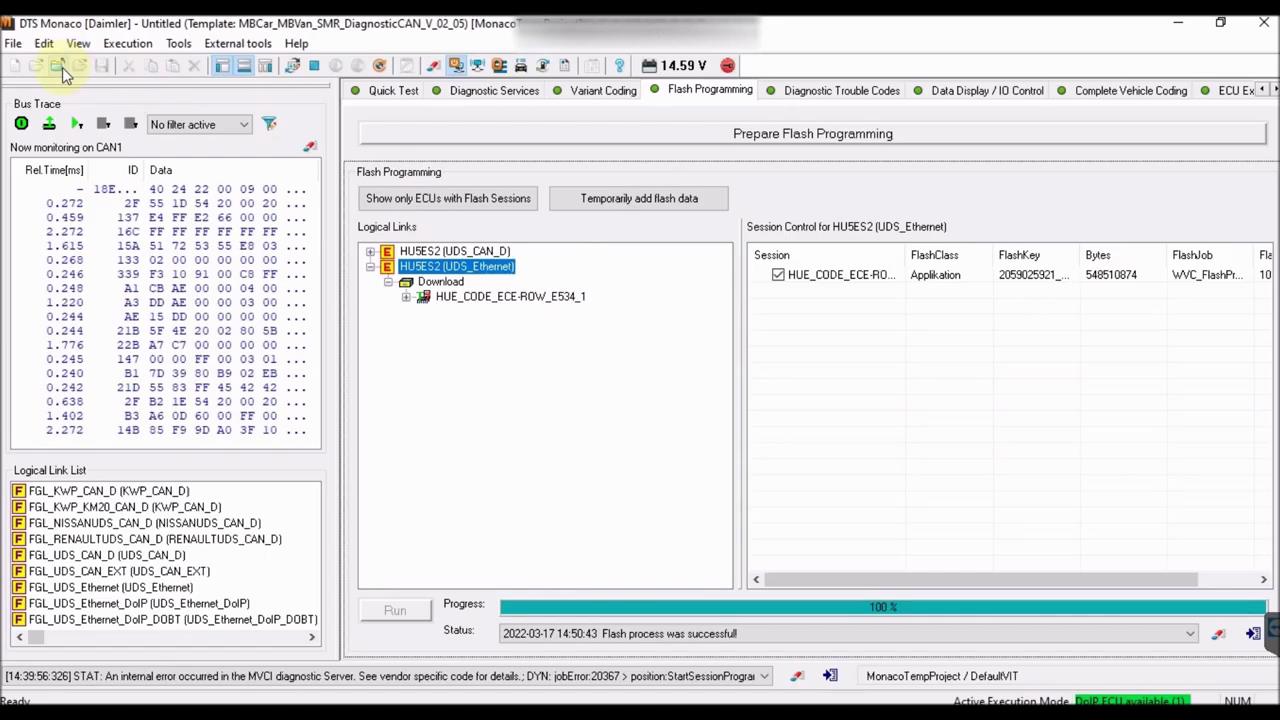Switch to Data Display / IO Control tab
The image size is (1280, 720).
[979, 91]
